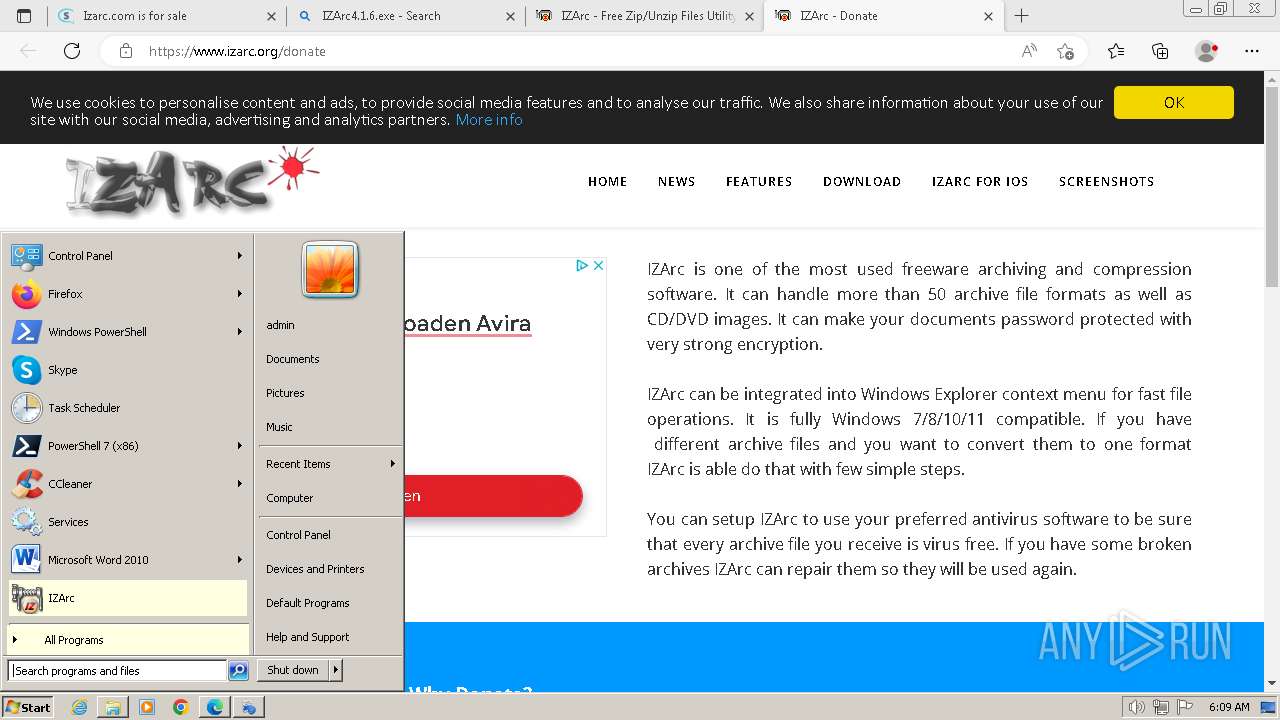The image size is (1280, 720).
Task: Launch Skype from the Start menu
Action: [127, 370]
